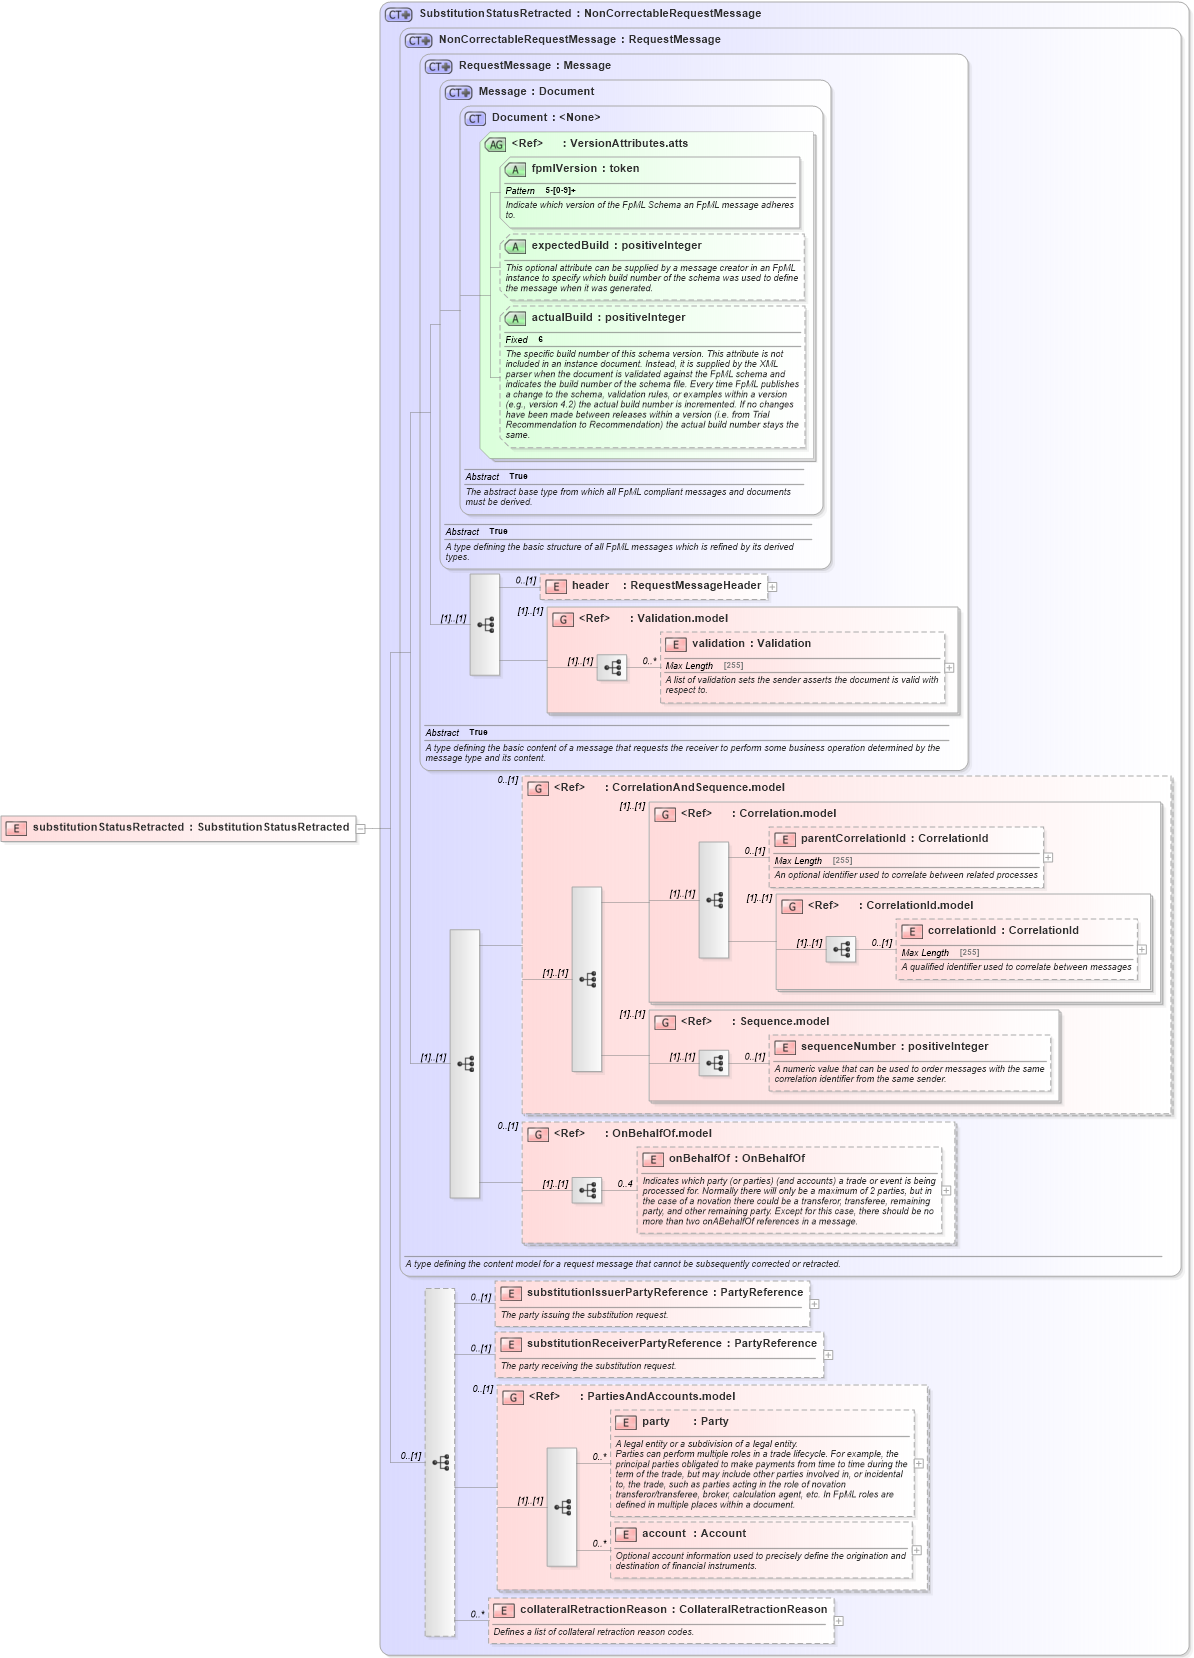Screen dimensions: 1194x1658
Task: Select sequence compositor in Sequence.model
Action: (714, 1063)
